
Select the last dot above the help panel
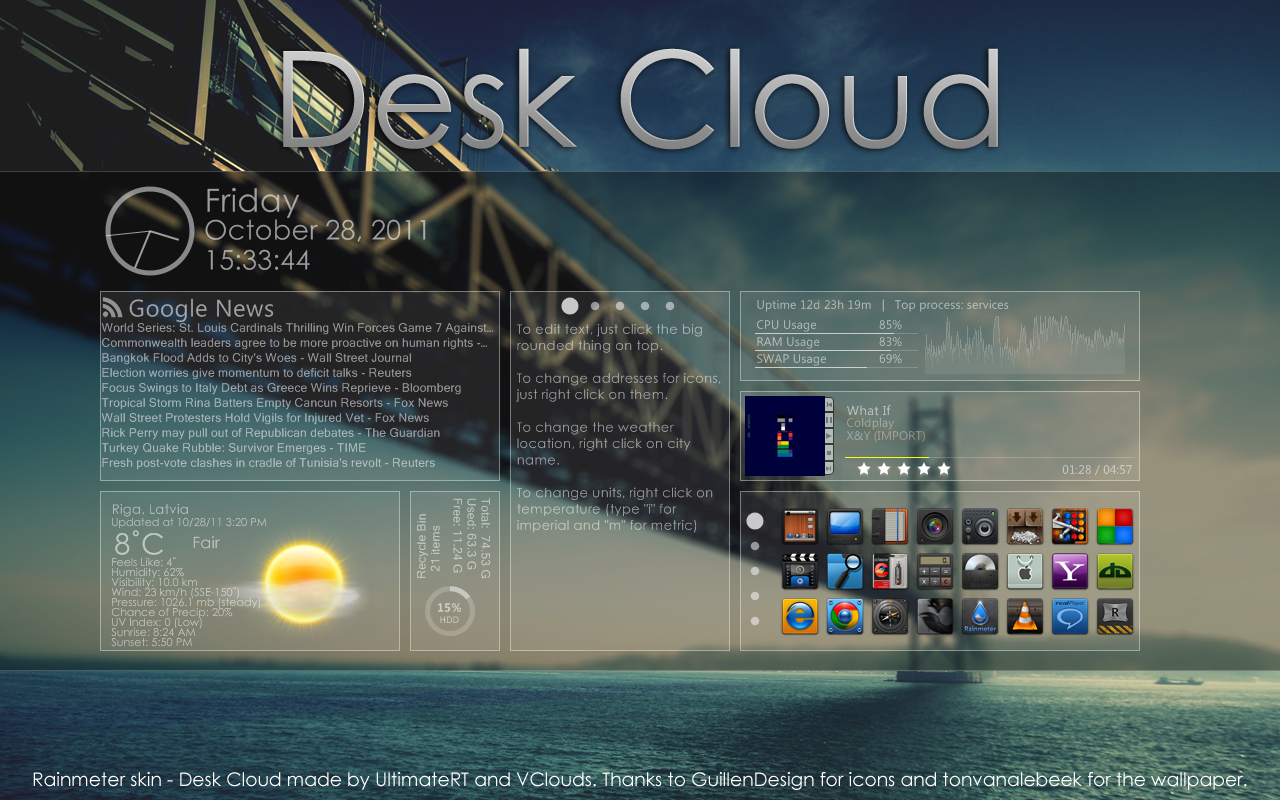pyautogui.click(x=669, y=305)
